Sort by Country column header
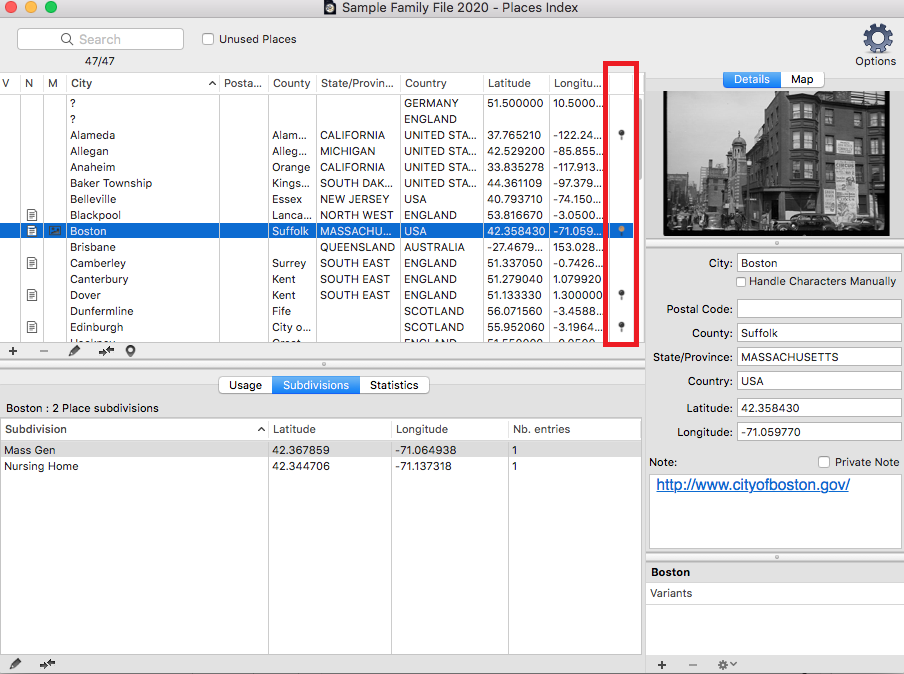The width and height of the screenshot is (904, 674). [x=442, y=83]
